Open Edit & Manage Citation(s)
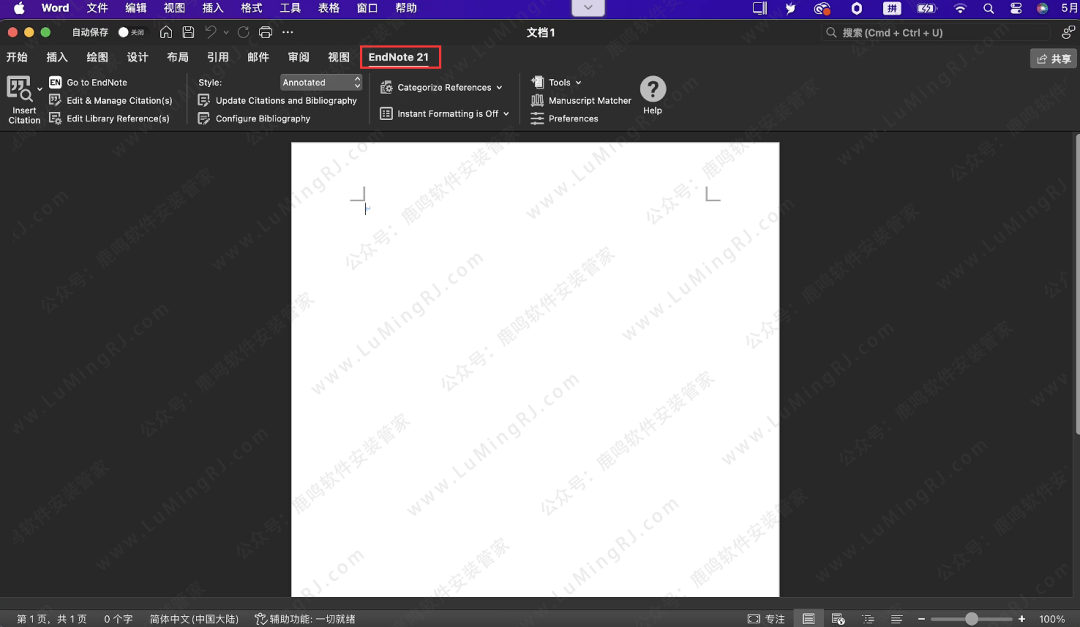 [110, 101]
